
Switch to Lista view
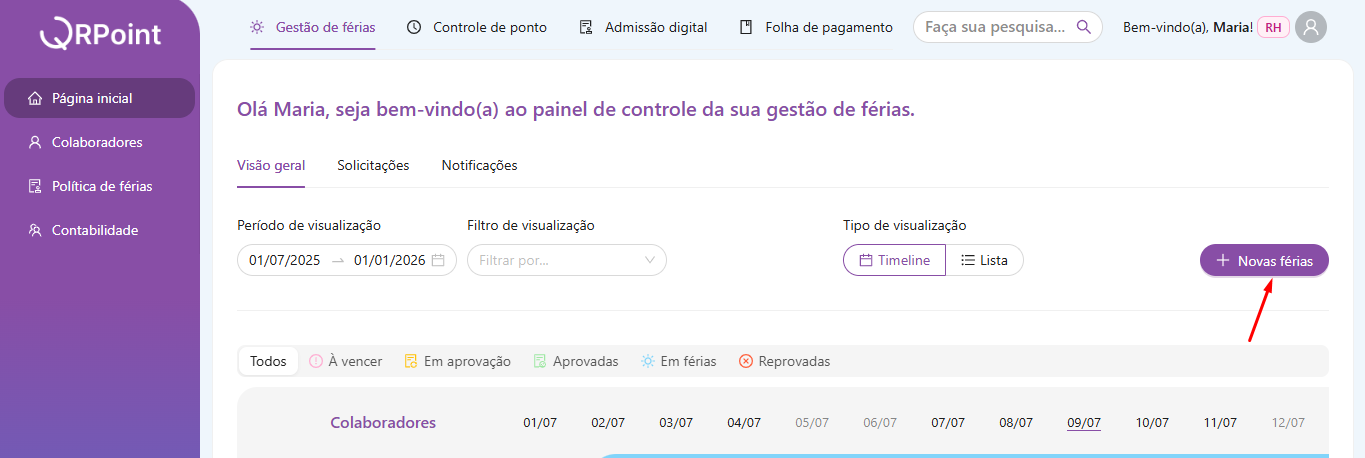point(984,260)
